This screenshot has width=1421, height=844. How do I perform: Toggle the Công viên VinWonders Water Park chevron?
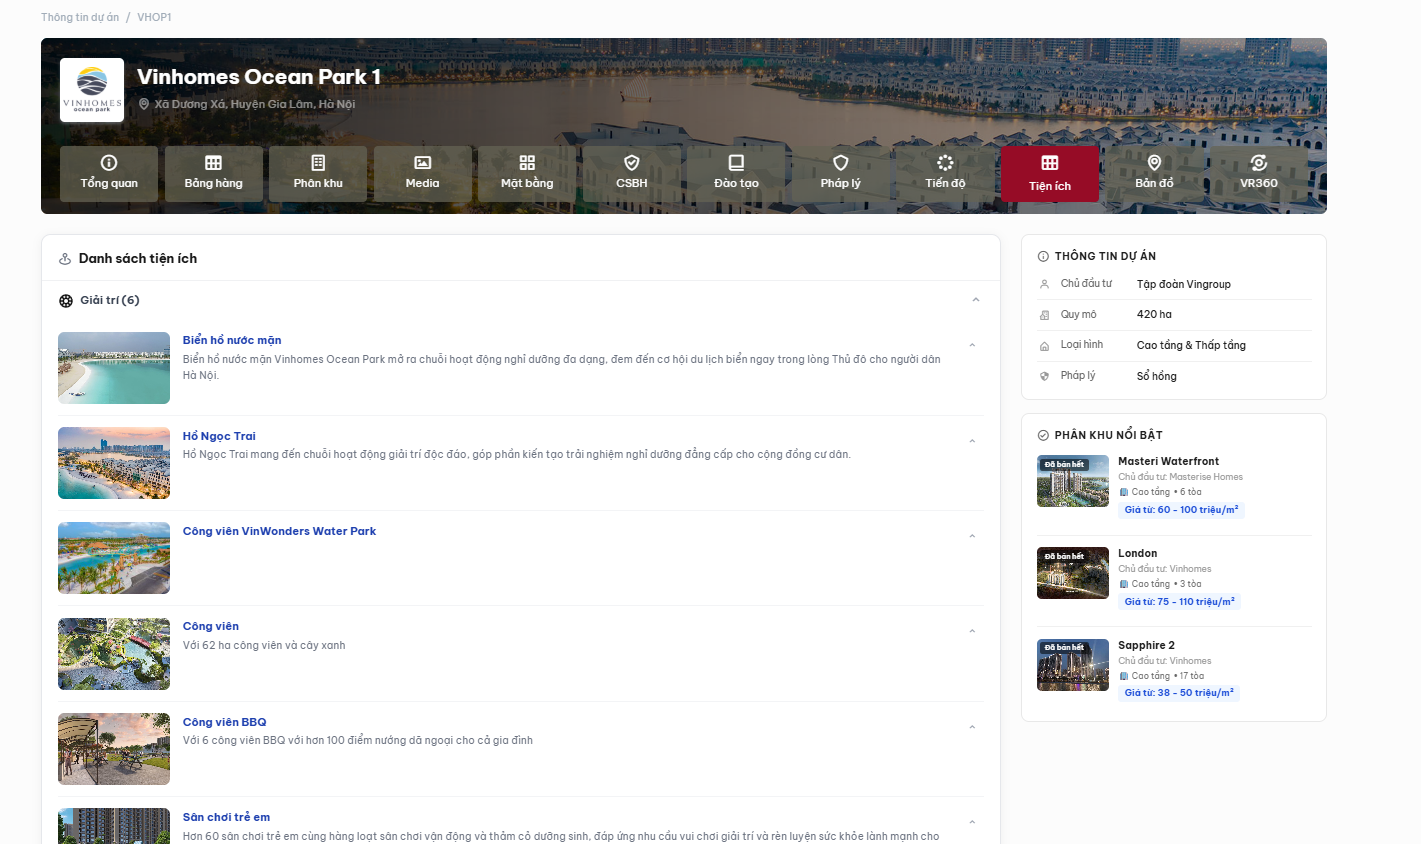click(x=972, y=537)
